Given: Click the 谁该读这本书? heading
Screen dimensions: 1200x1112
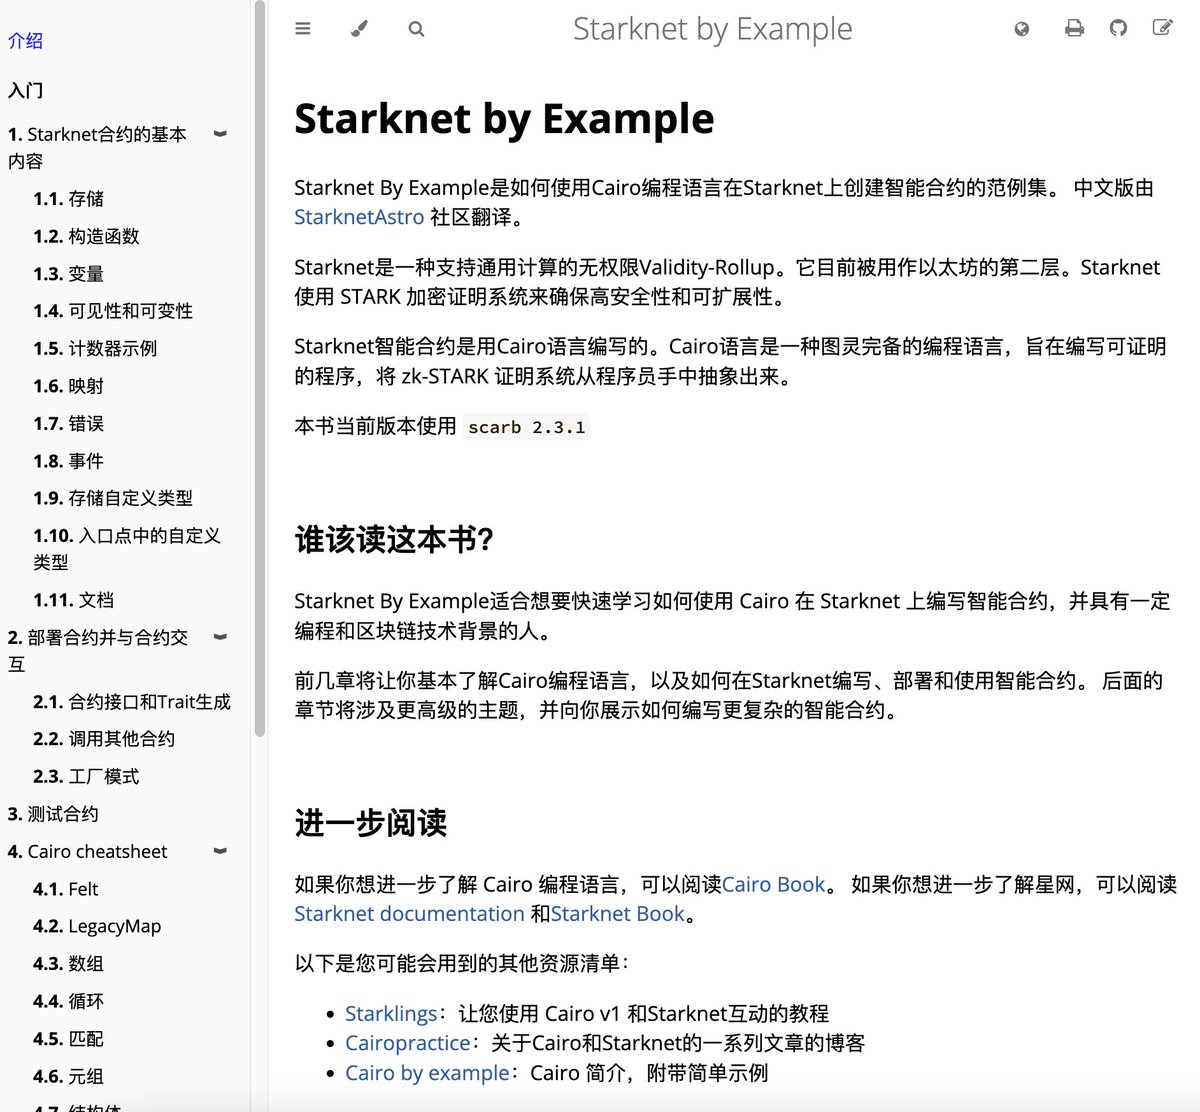Looking at the screenshot, I should 394,540.
